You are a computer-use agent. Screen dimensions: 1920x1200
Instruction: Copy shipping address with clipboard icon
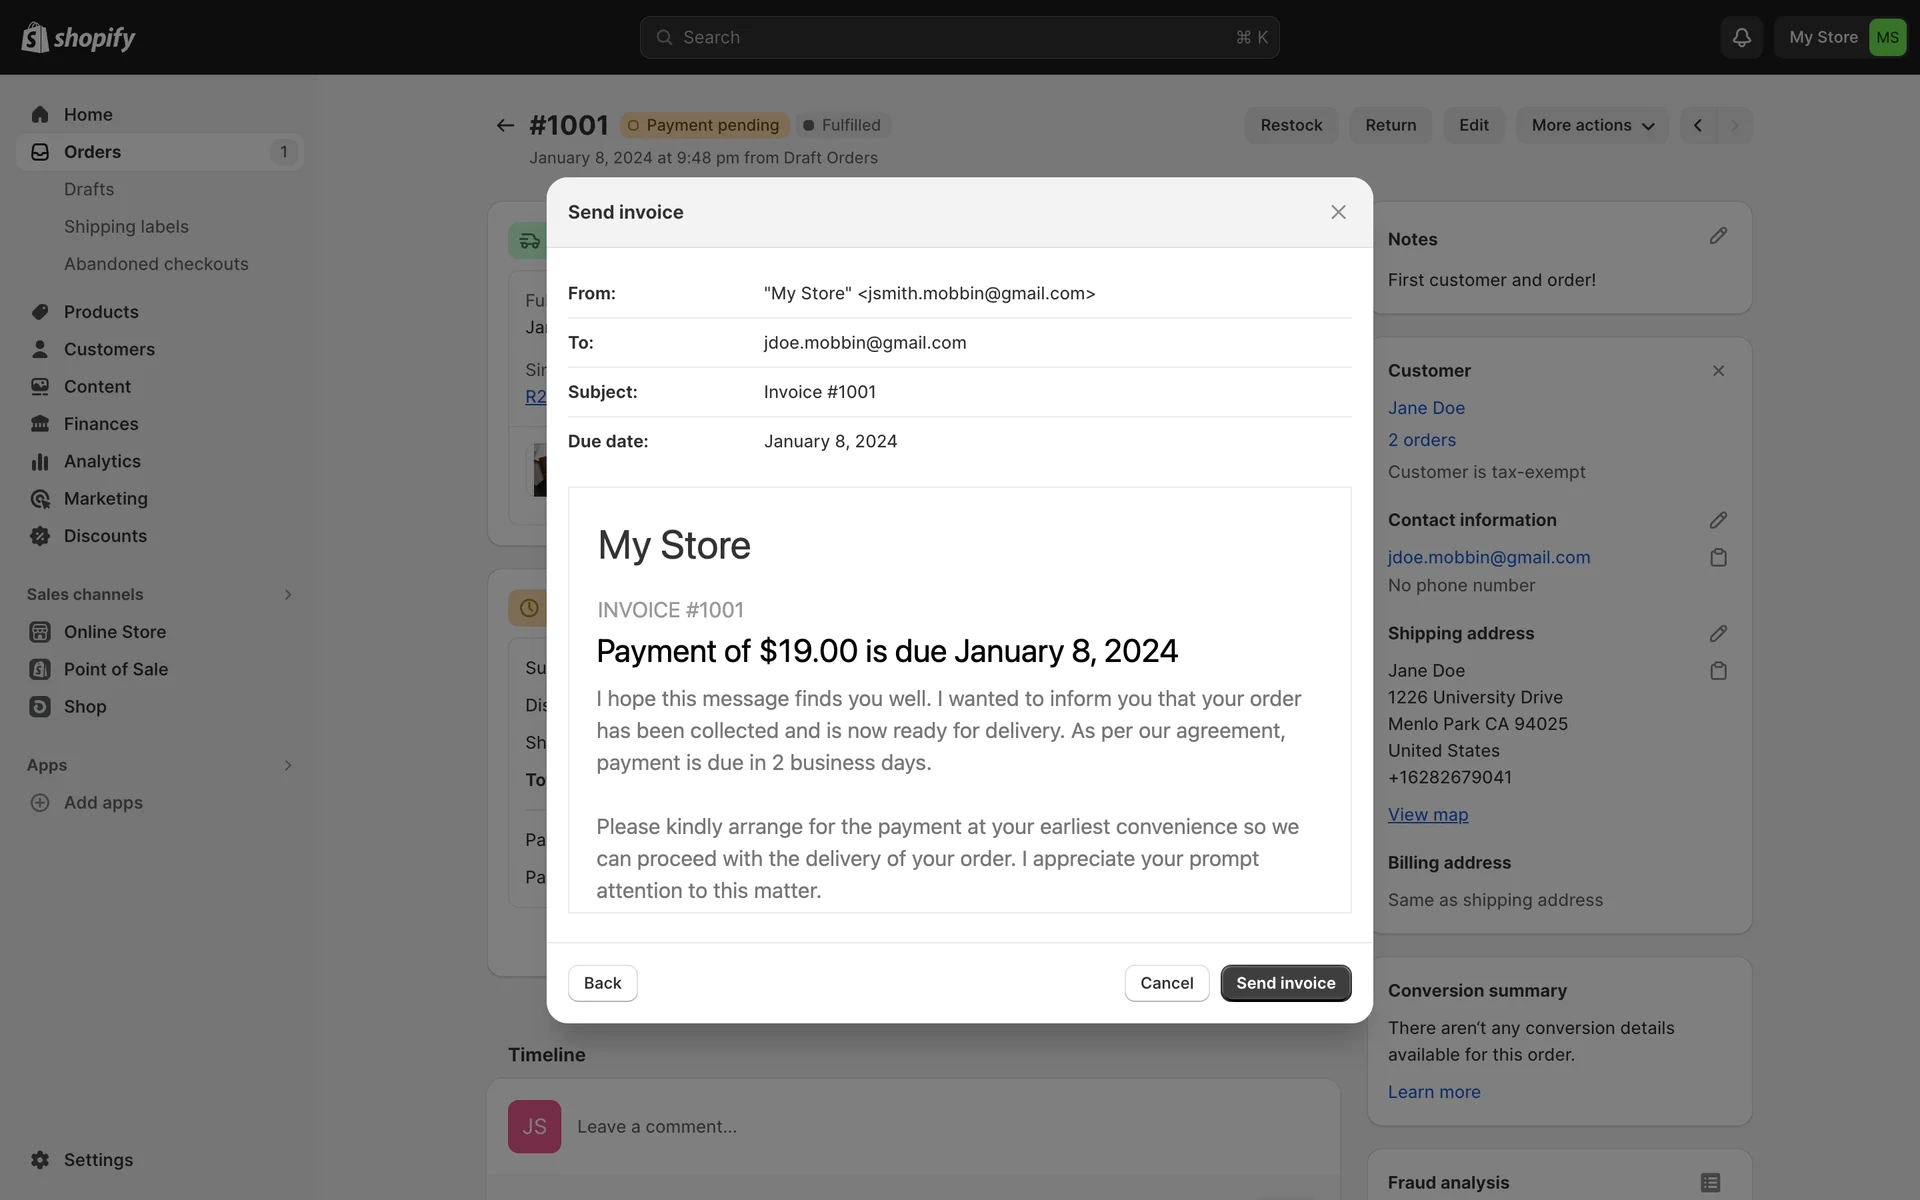point(1718,671)
